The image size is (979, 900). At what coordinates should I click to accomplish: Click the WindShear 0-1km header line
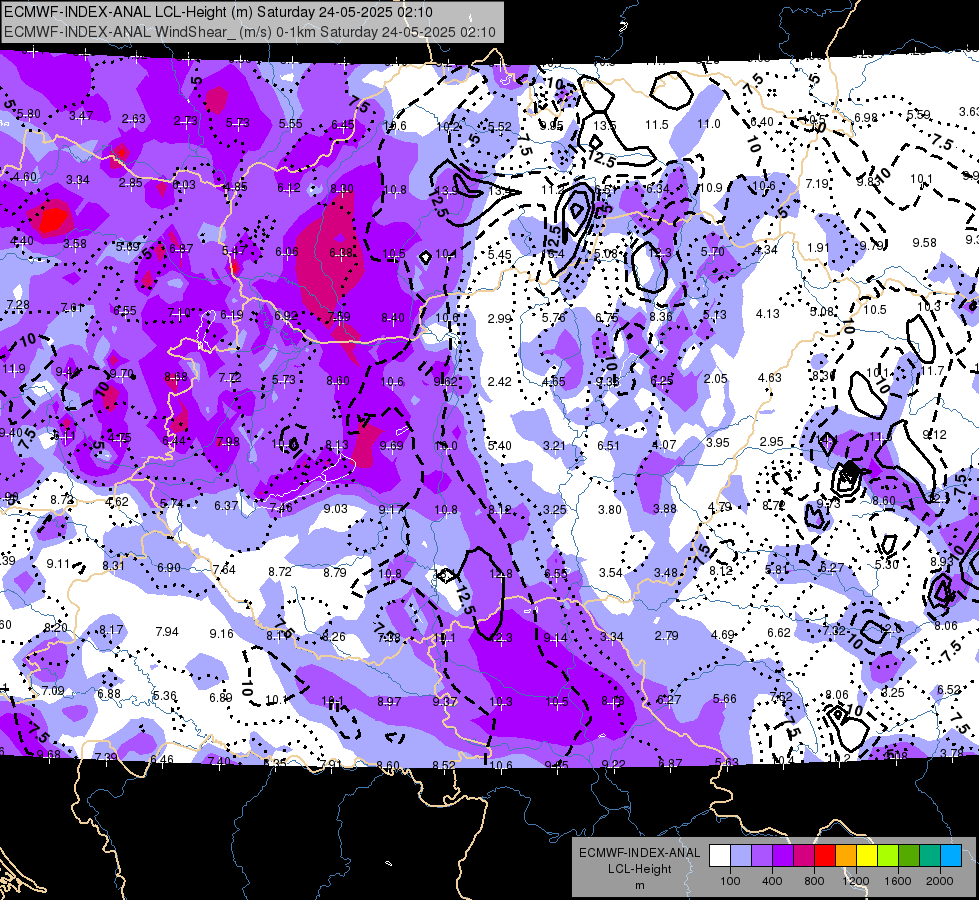pyautogui.click(x=250, y=32)
